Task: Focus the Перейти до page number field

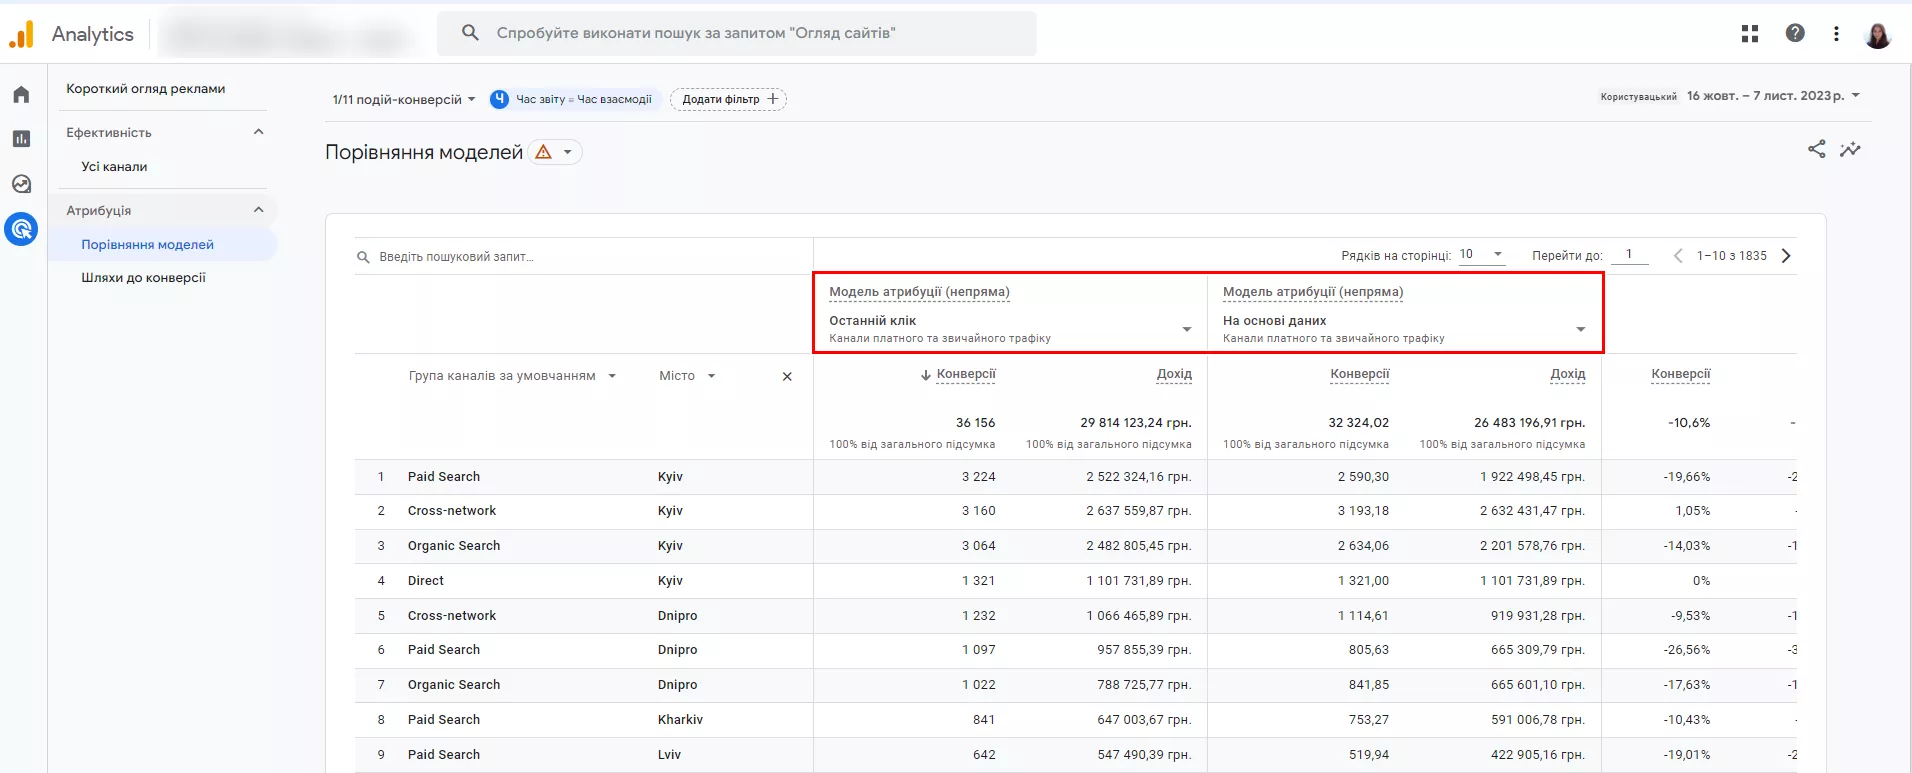Action: (x=1635, y=255)
